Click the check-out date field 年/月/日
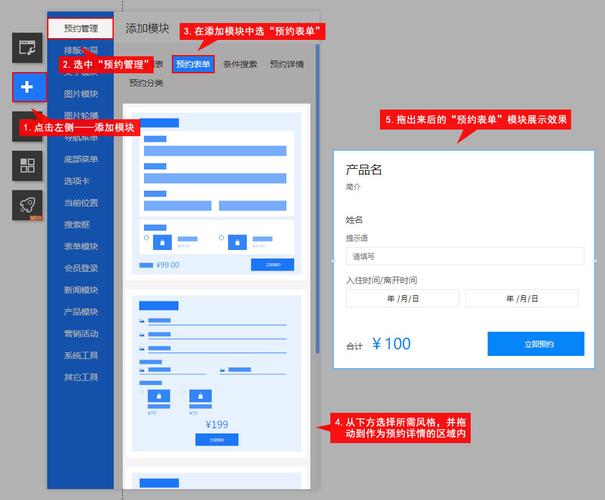The width and height of the screenshot is (605, 500). coord(522,298)
